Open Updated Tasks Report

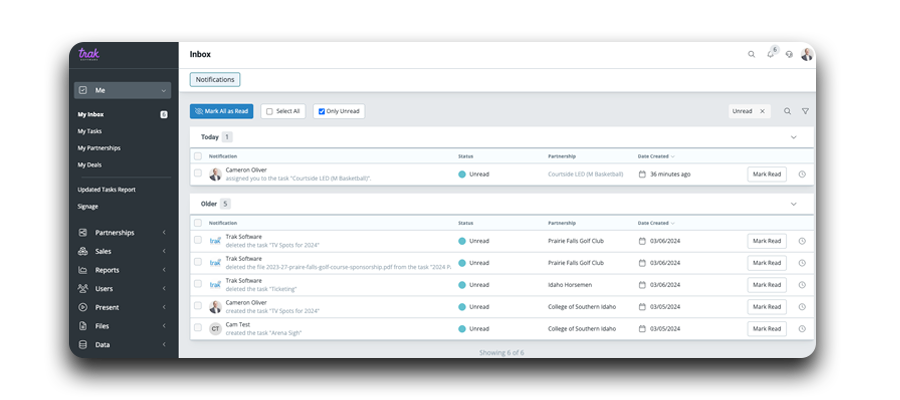coord(107,189)
